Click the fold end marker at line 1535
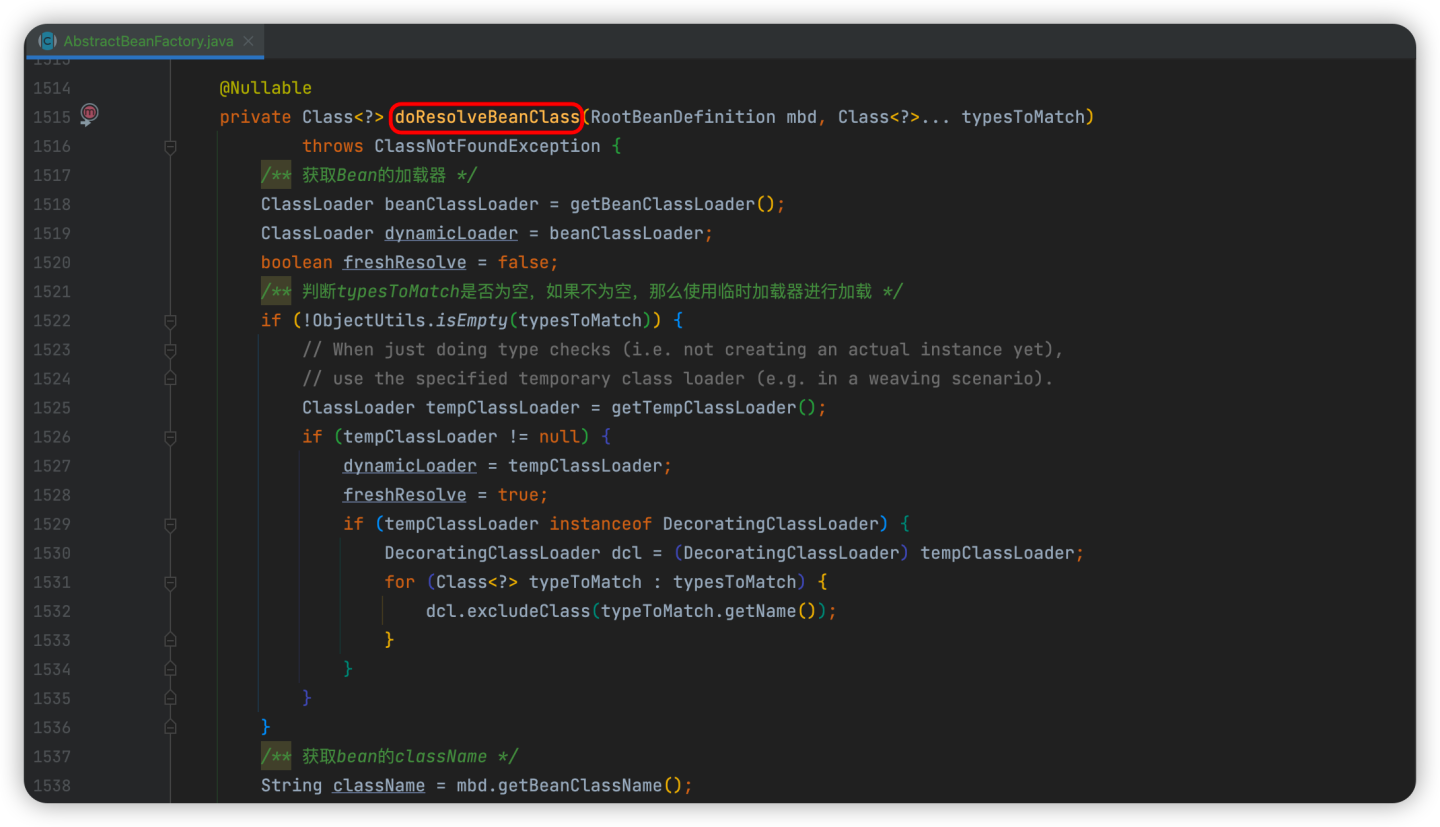Image resolution: width=1440 pixels, height=827 pixels. 170,698
